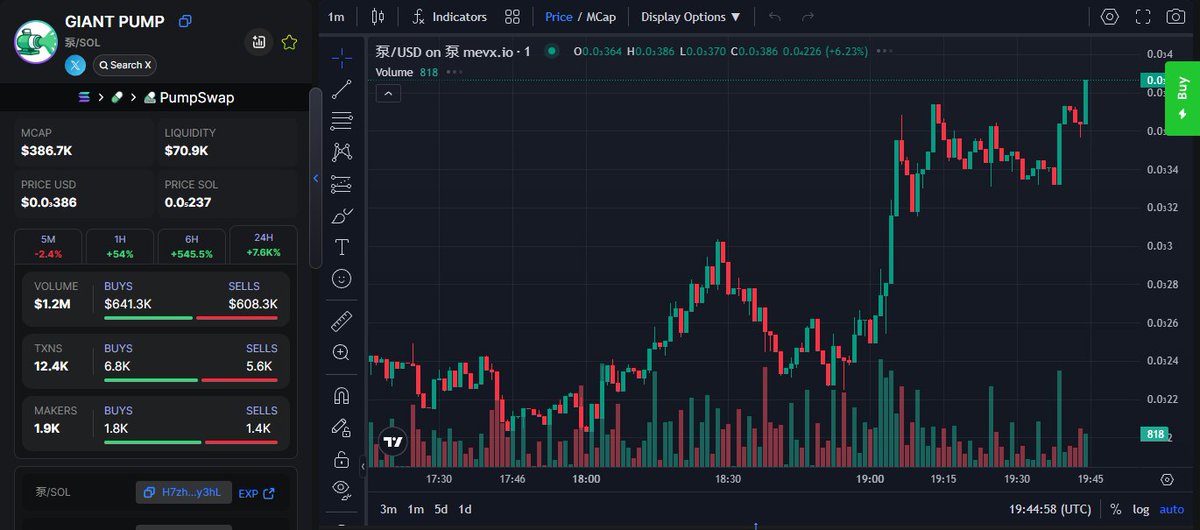
Task: Toggle magnet mode
Action: (342, 396)
